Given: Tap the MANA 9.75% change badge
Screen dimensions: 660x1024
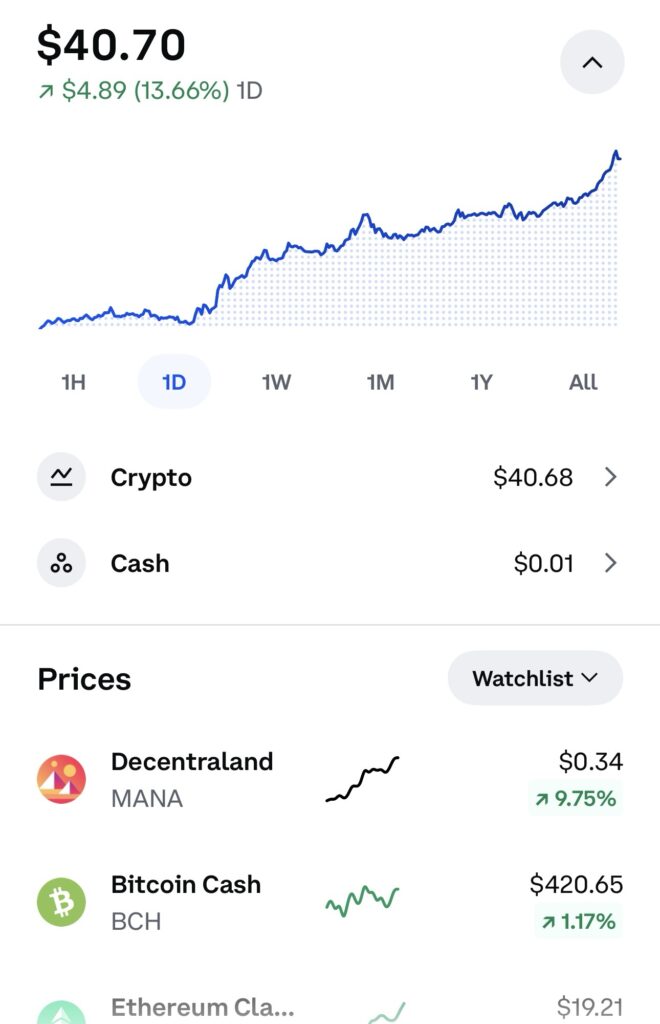Looking at the screenshot, I should [575, 798].
